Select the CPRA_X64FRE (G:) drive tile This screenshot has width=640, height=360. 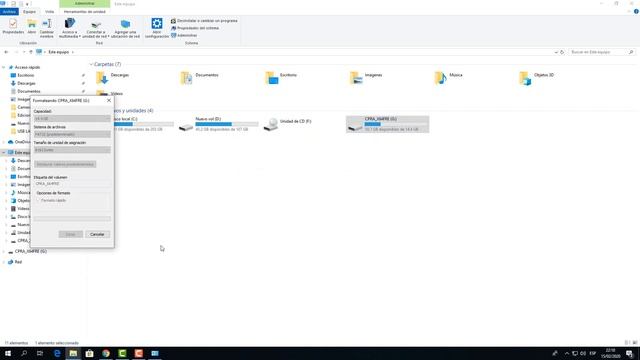click(388, 124)
